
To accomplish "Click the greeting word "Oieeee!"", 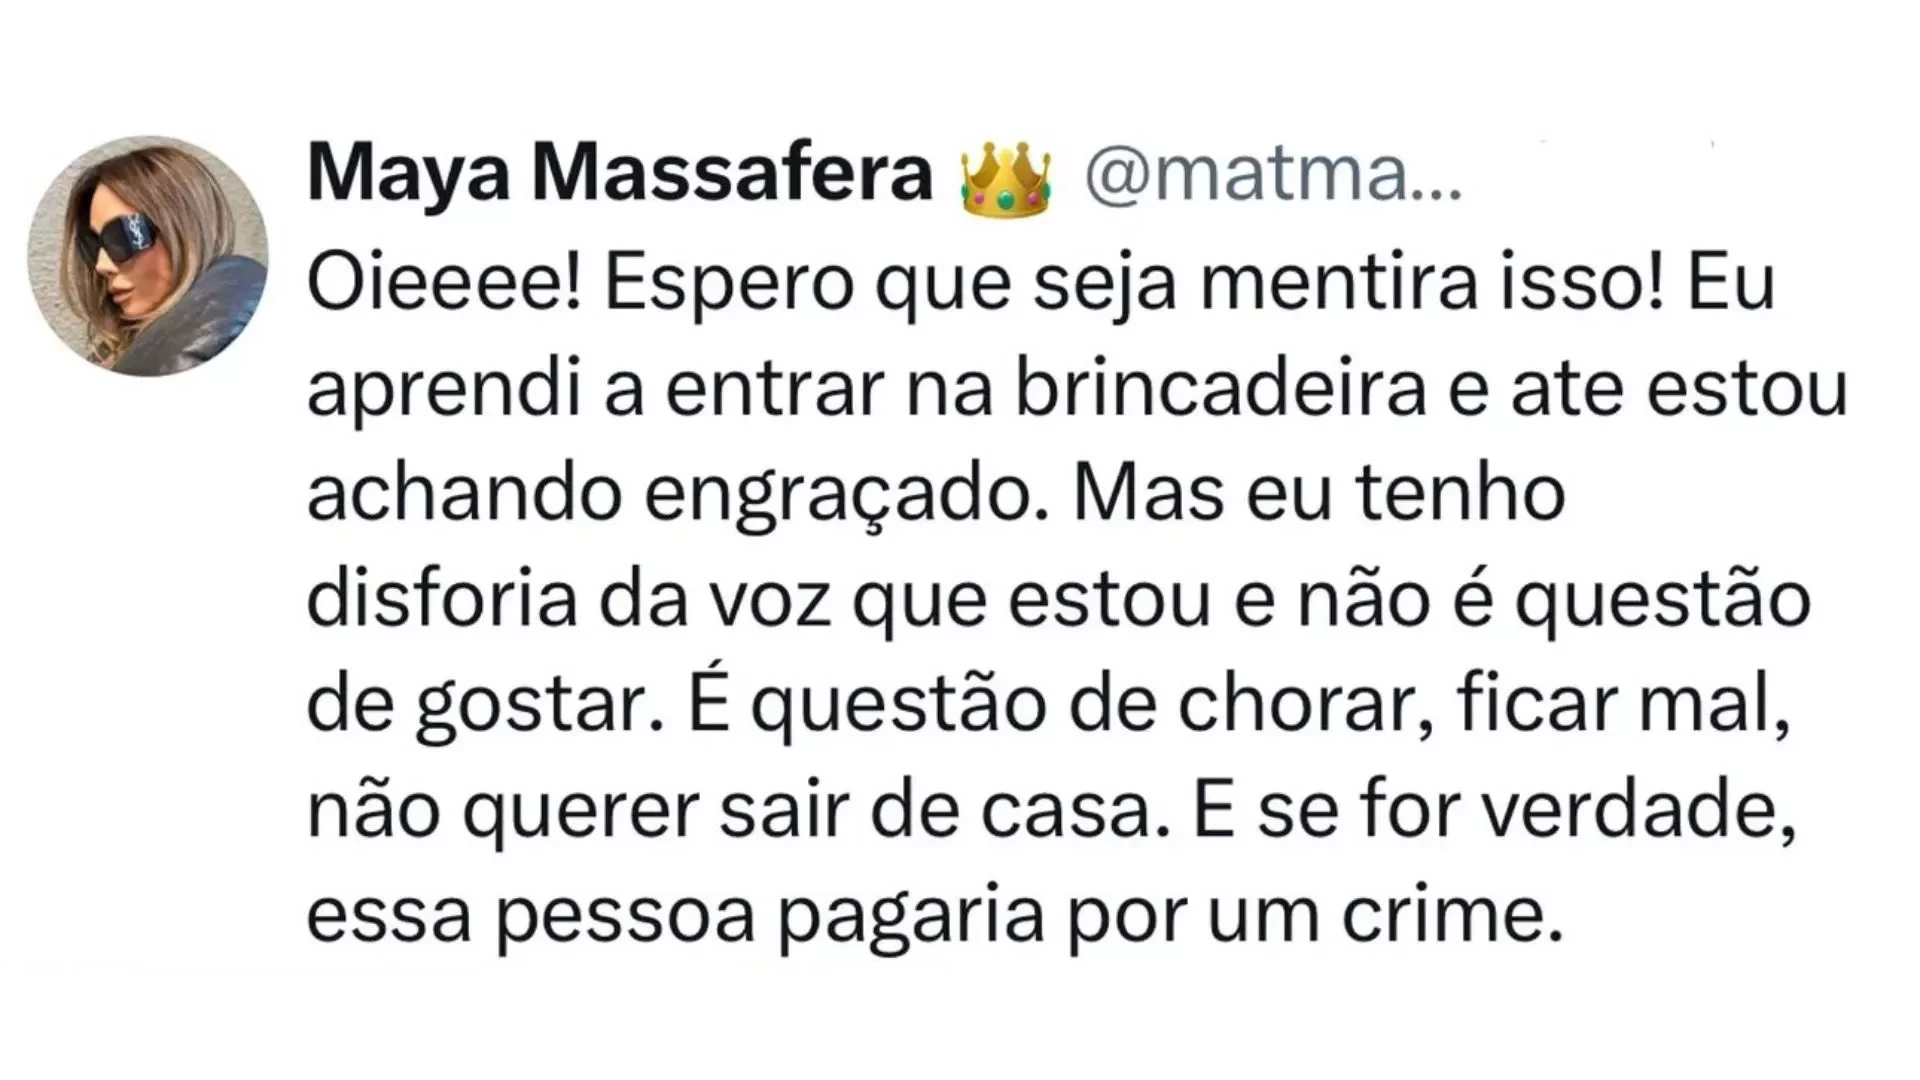I will pos(444,283).
